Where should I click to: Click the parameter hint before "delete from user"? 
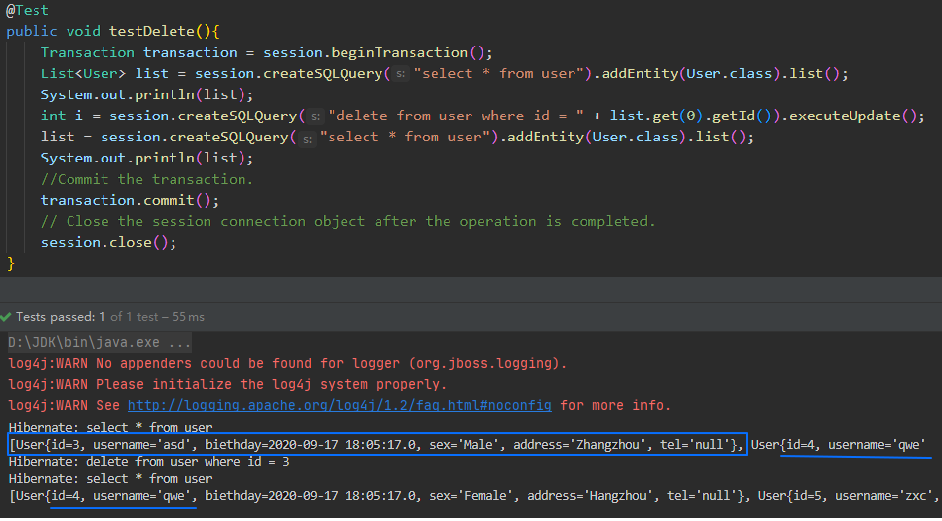[313, 116]
